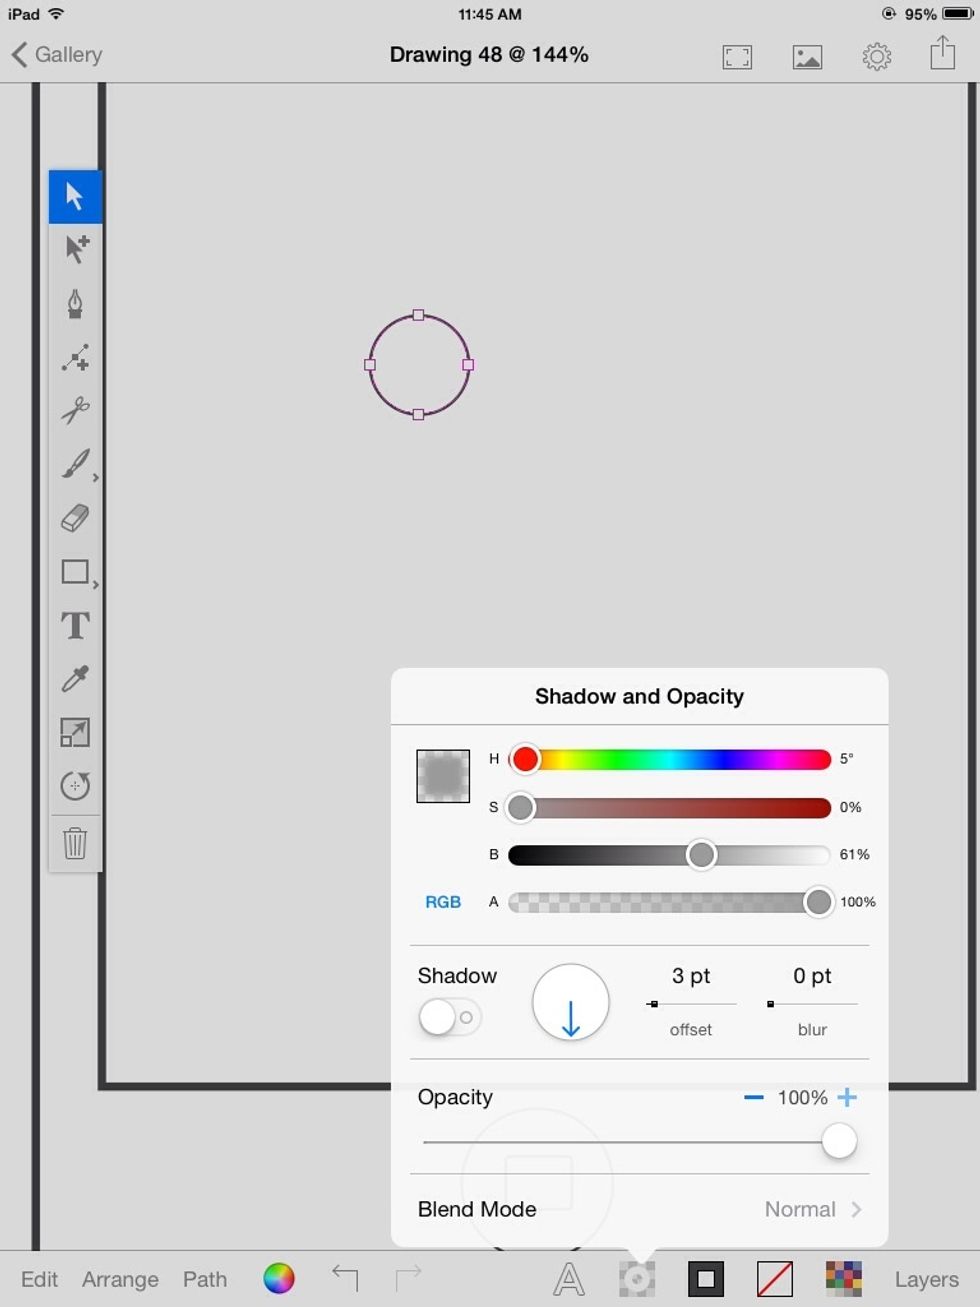Viewport: 980px width, 1307px height.
Task: Change shadow direction with the arrow dial
Action: tap(570, 1002)
